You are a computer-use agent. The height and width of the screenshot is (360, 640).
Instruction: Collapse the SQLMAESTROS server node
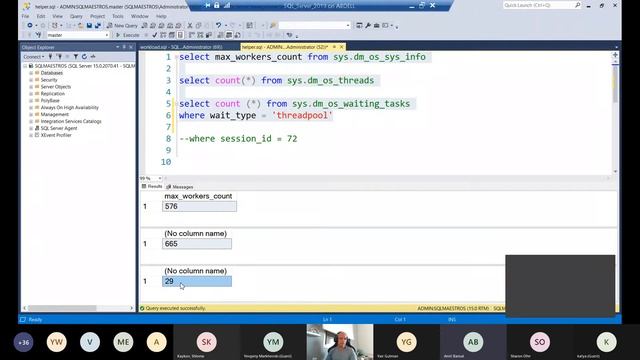point(25,66)
